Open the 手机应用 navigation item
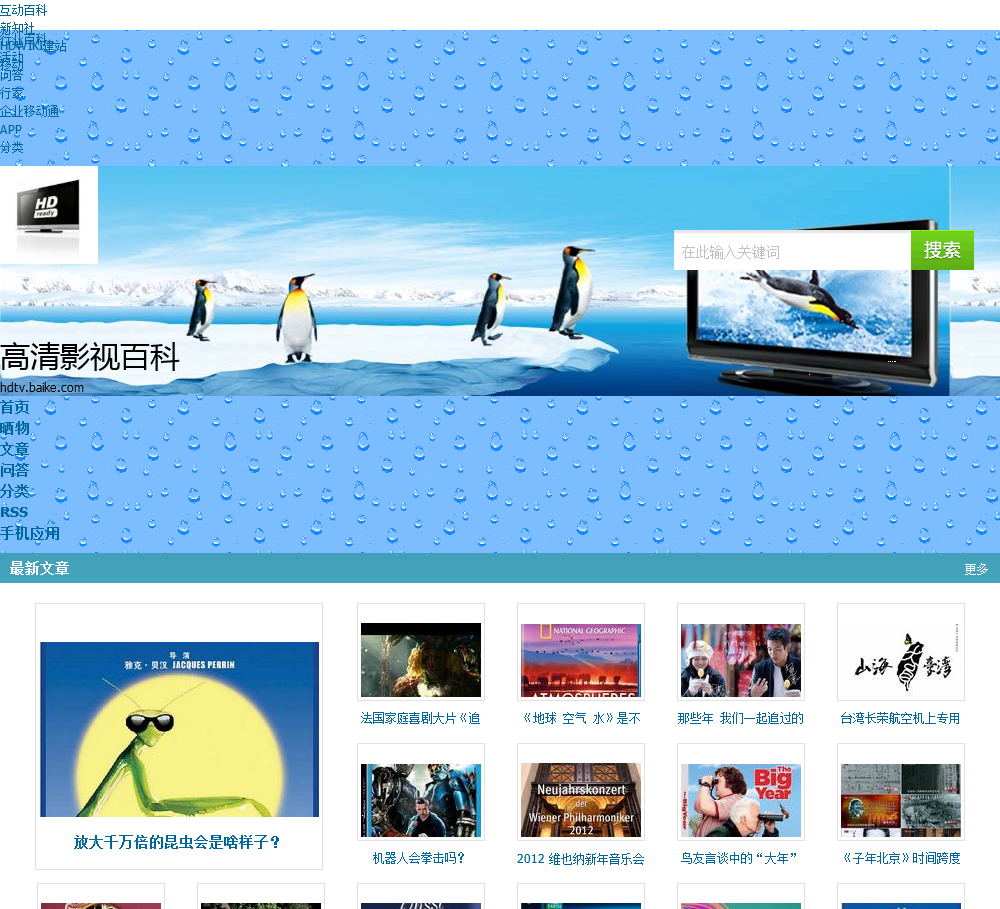 coord(30,533)
